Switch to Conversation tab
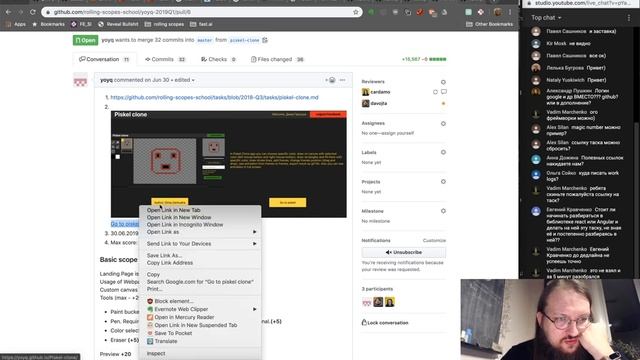 104,59
